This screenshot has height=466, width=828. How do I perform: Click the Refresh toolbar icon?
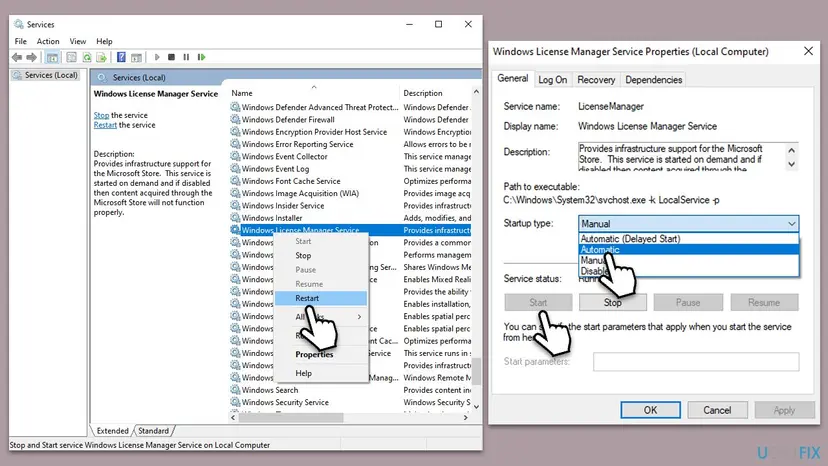click(x=87, y=57)
